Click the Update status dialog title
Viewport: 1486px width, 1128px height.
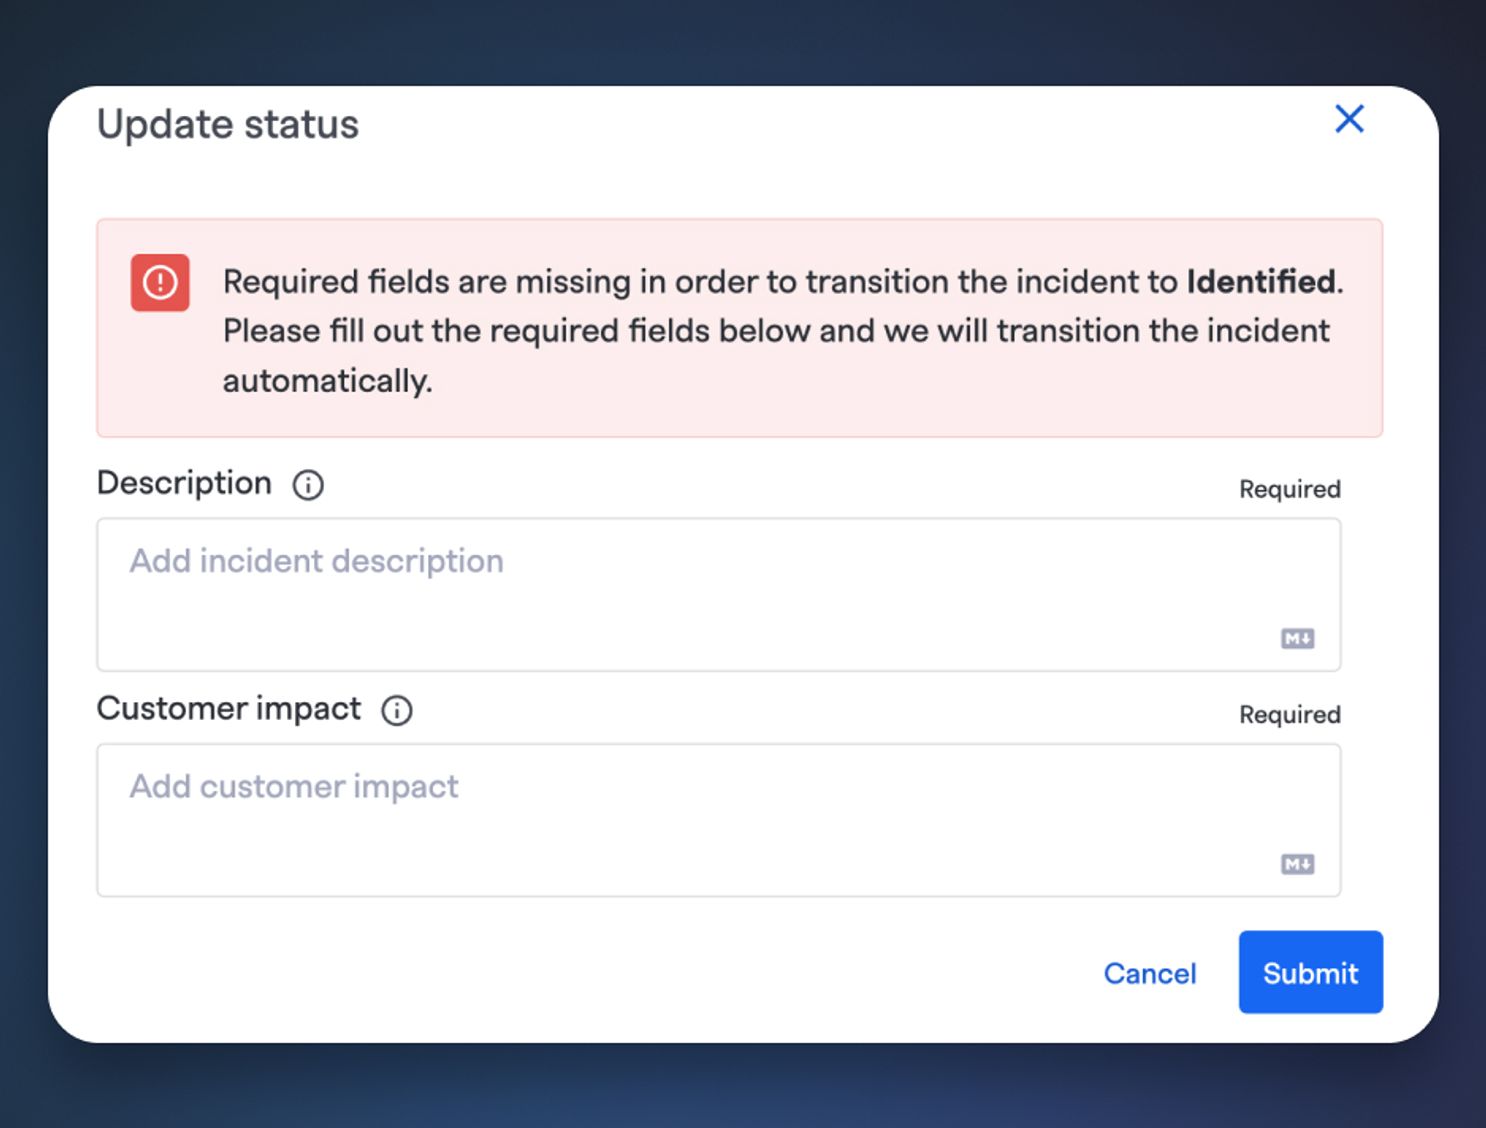(228, 125)
